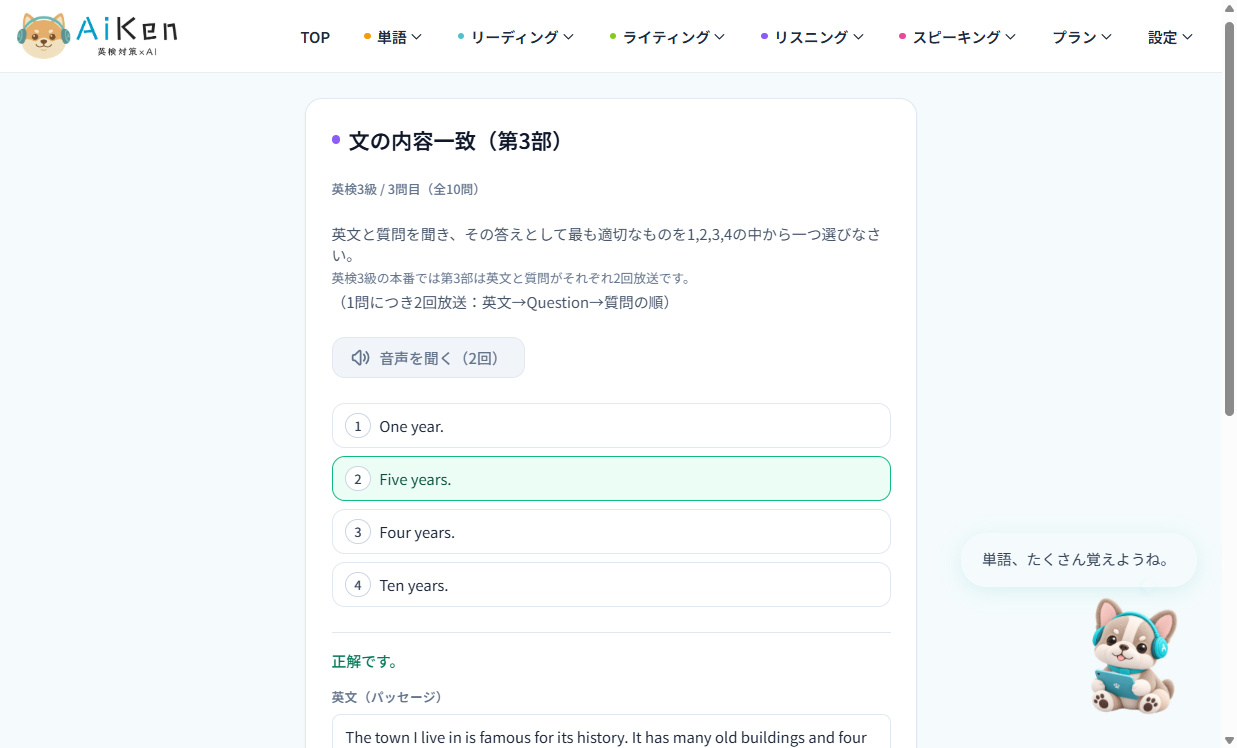Viewport: 1237px width, 748px height.
Task: Go to the TOP page
Action: [x=315, y=37]
